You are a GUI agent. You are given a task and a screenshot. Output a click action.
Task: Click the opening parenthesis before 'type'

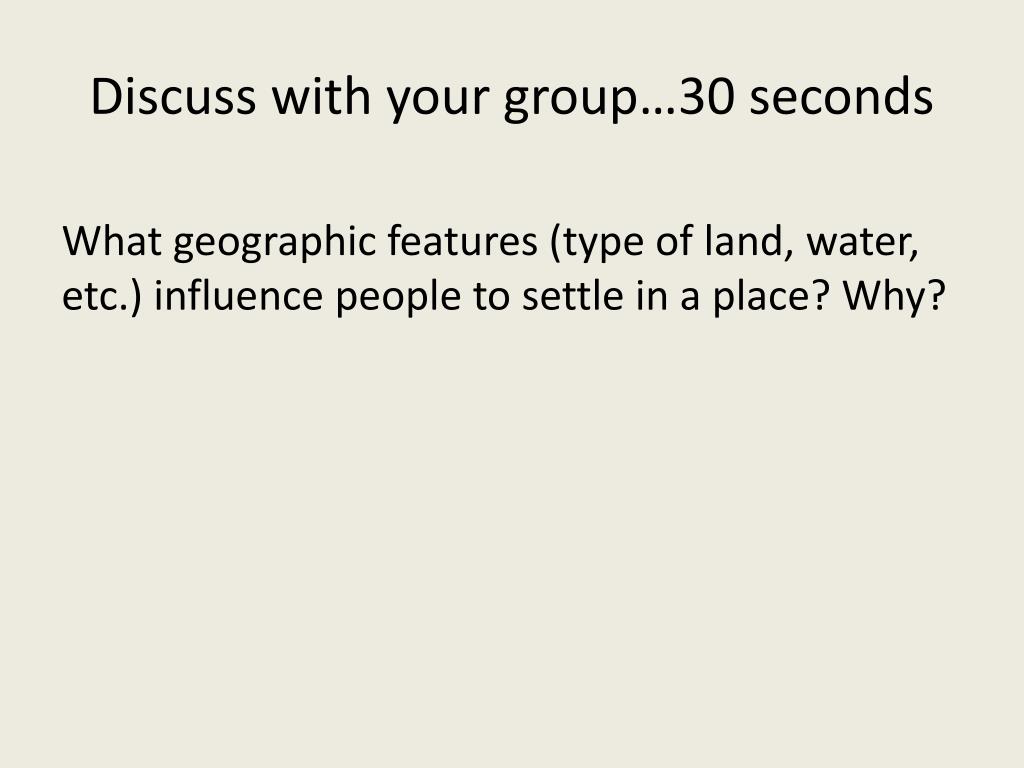556,242
